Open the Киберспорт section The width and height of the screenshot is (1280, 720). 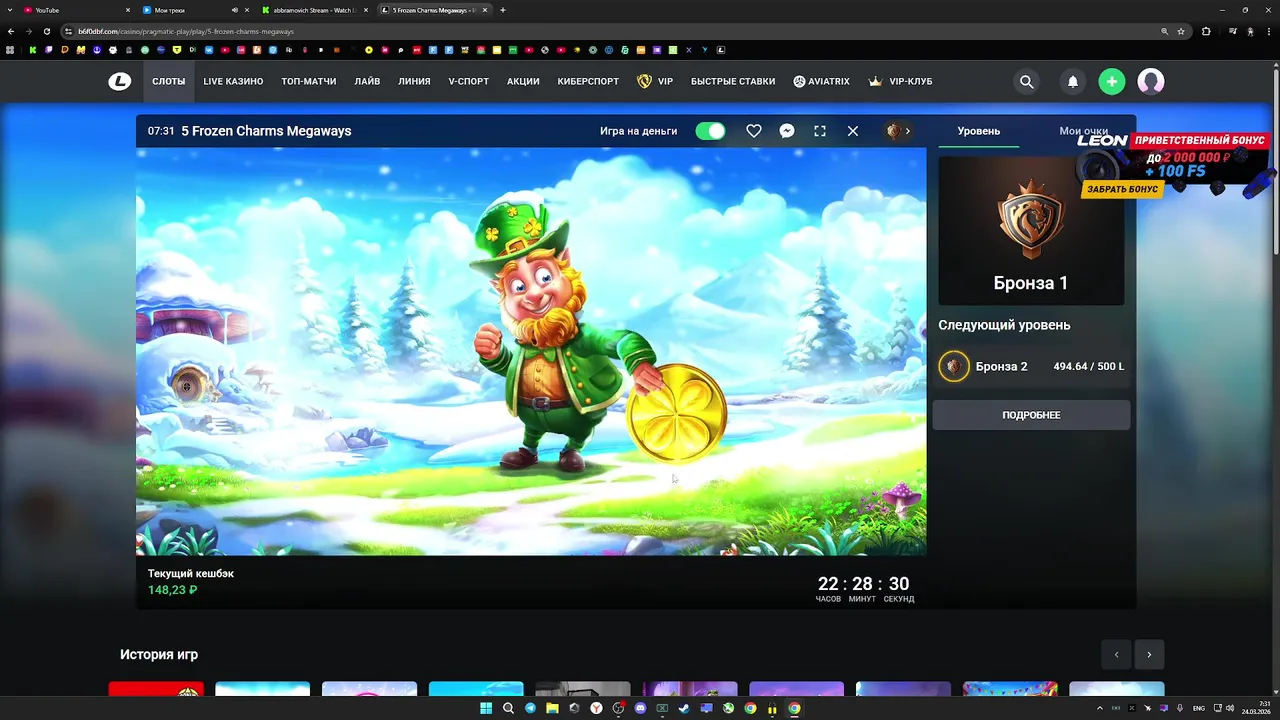click(588, 81)
